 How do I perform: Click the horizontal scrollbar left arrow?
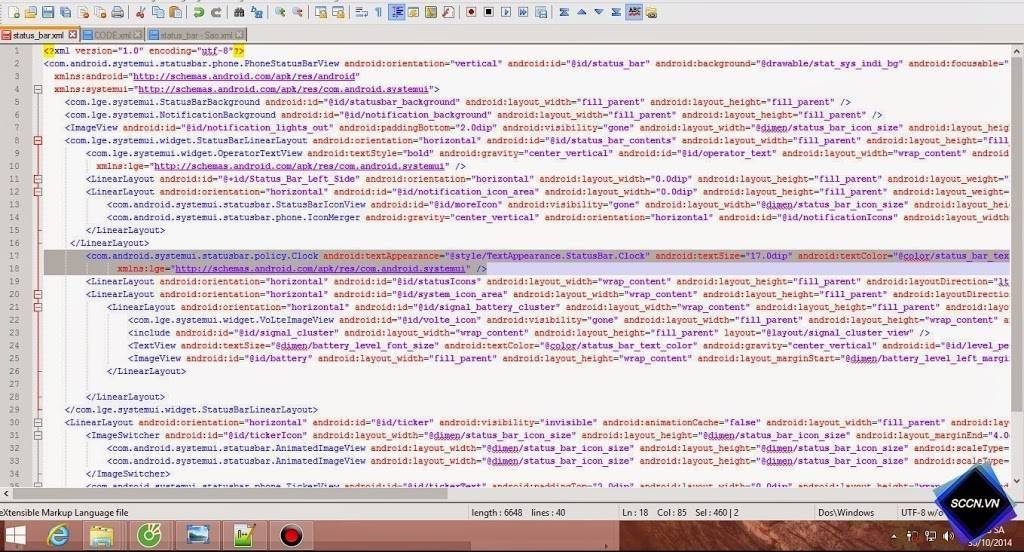[6, 494]
